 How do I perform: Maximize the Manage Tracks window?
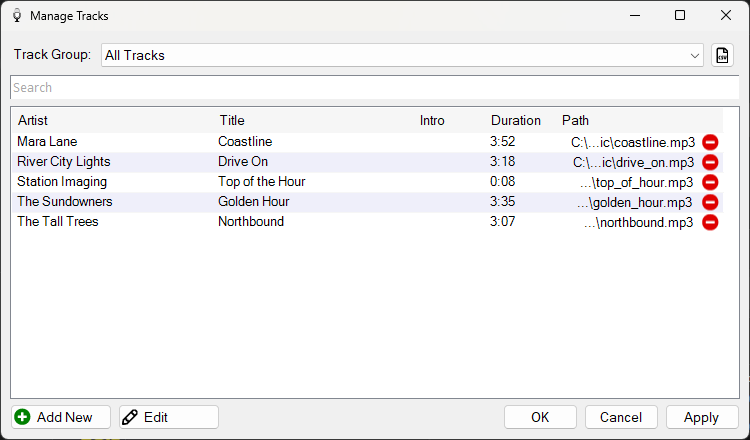click(x=680, y=16)
